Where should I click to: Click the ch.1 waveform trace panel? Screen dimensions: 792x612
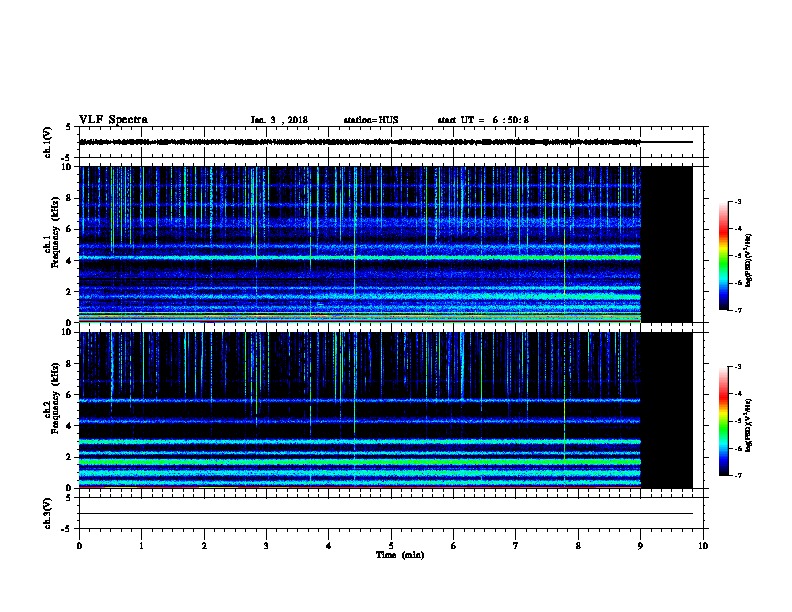pos(391,142)
